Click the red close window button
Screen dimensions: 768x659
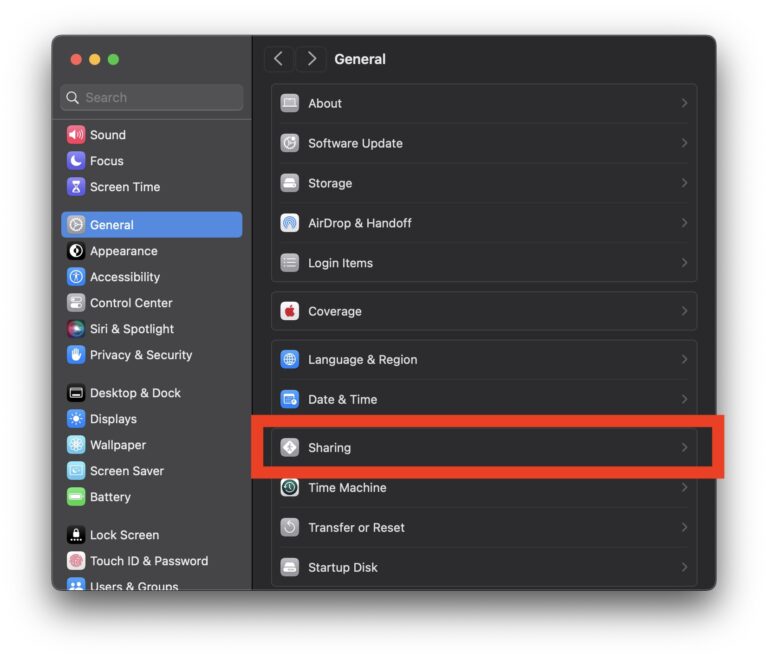[76, 59]
